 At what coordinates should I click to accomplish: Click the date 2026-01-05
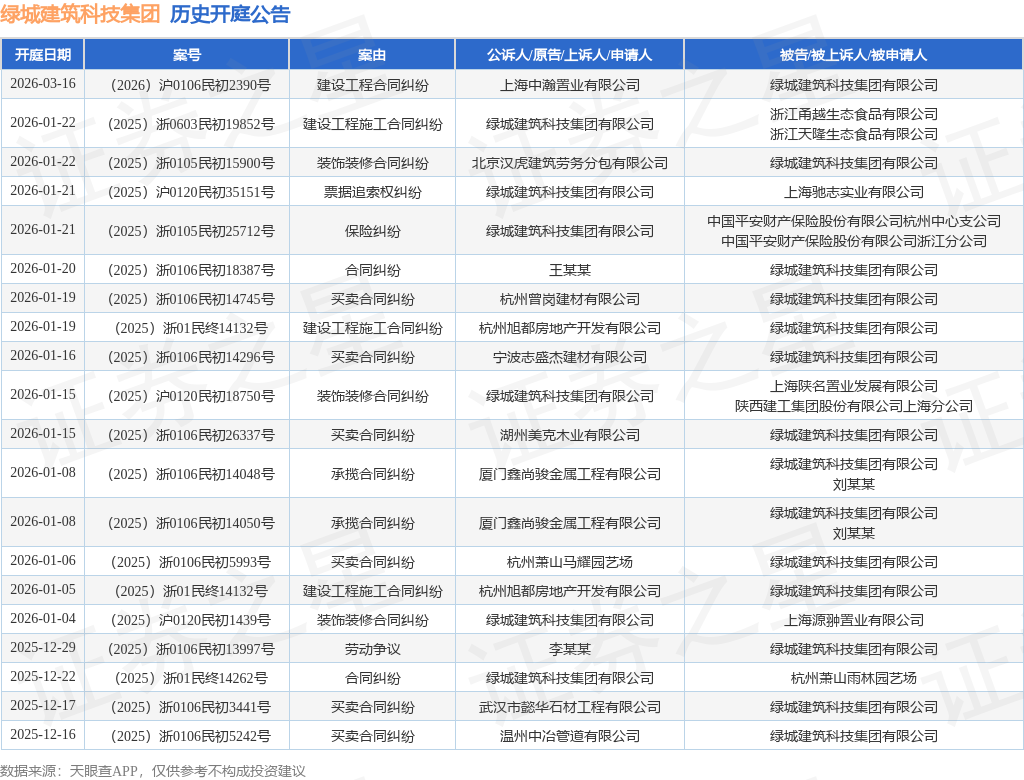(42, 590)
